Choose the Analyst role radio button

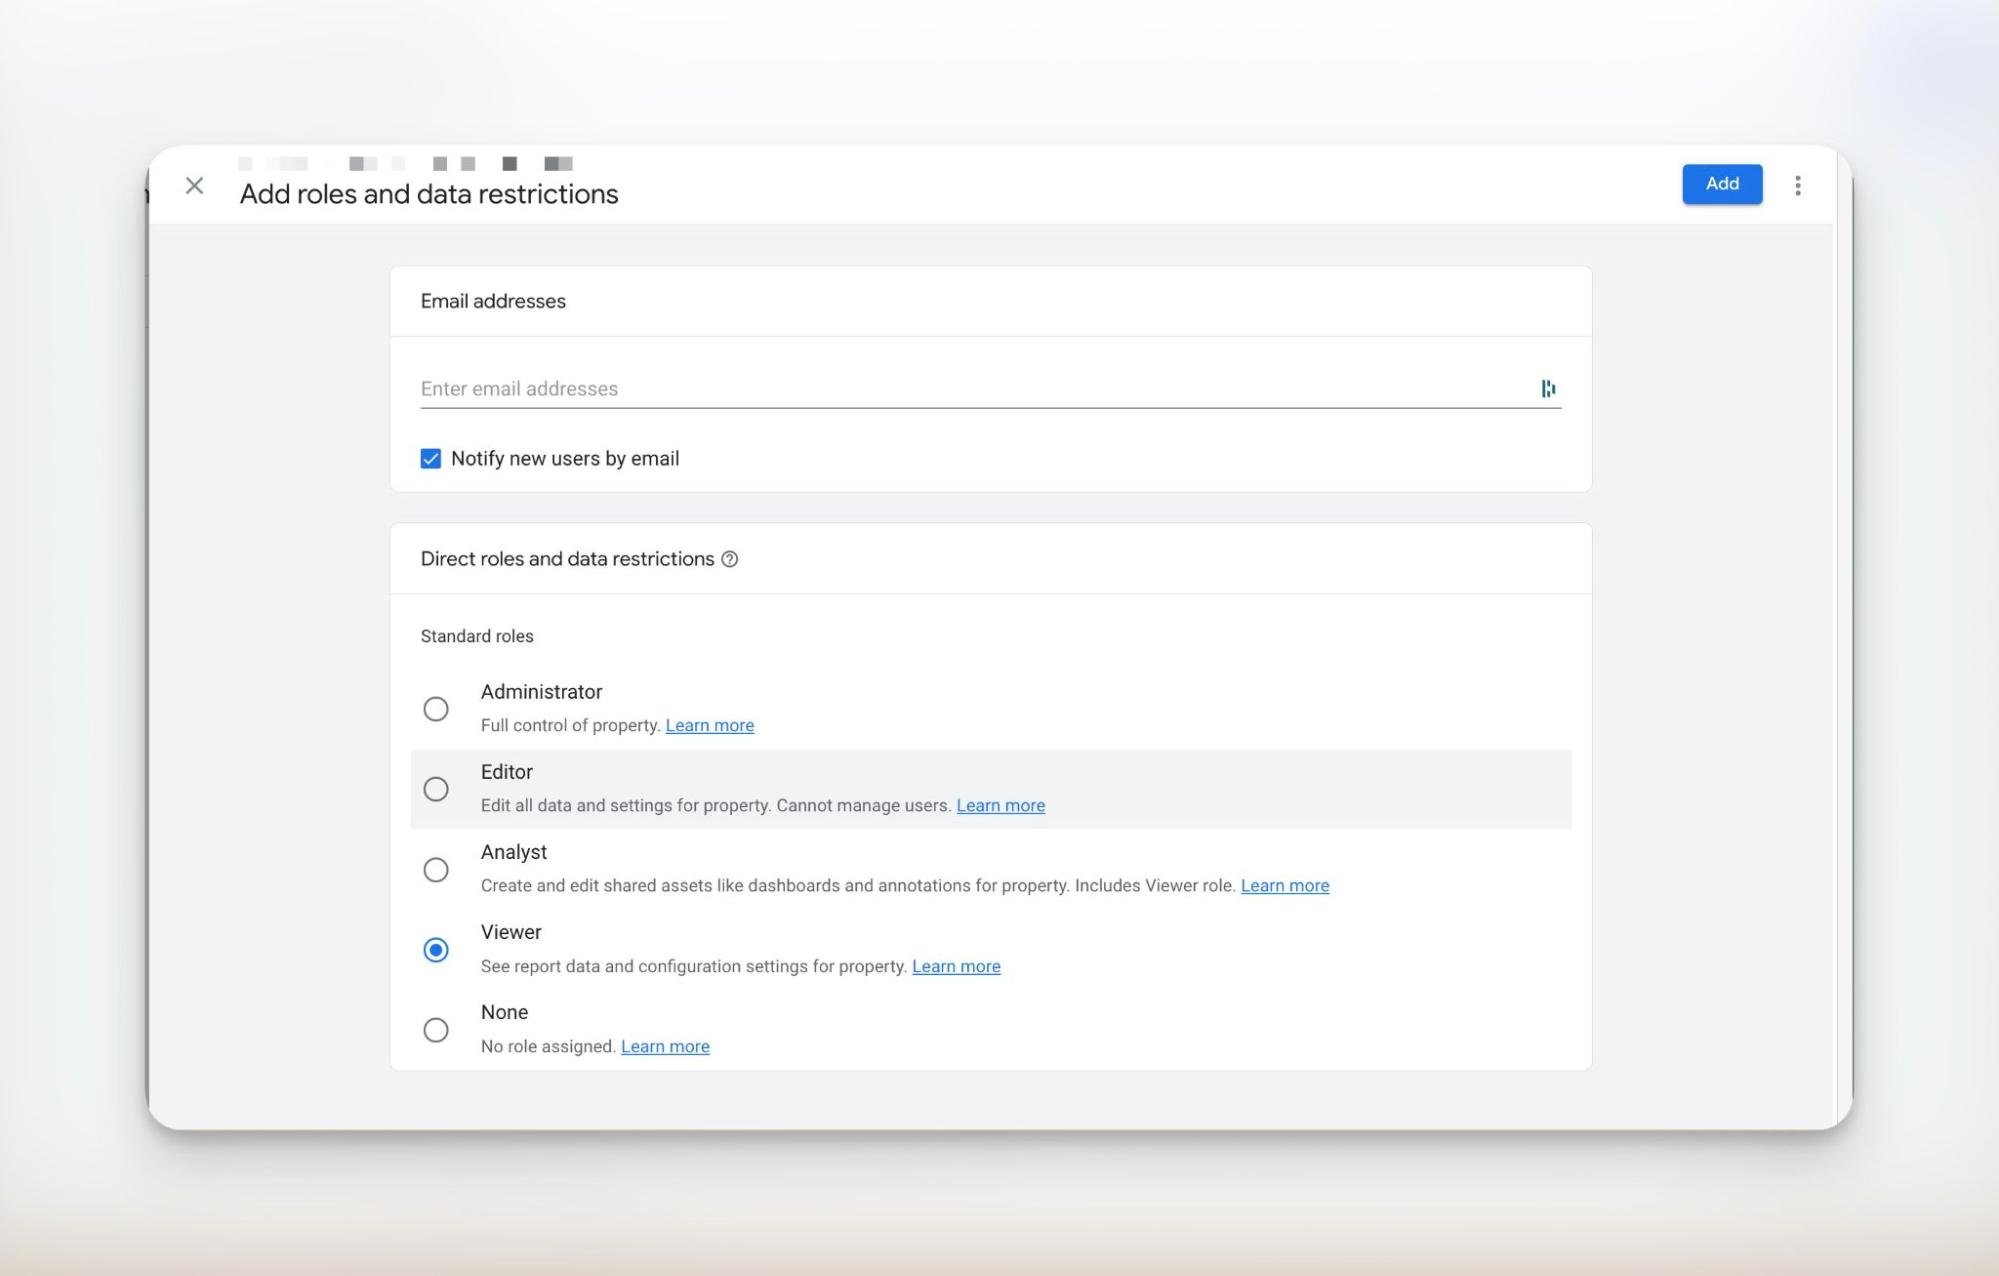[435, 869]
